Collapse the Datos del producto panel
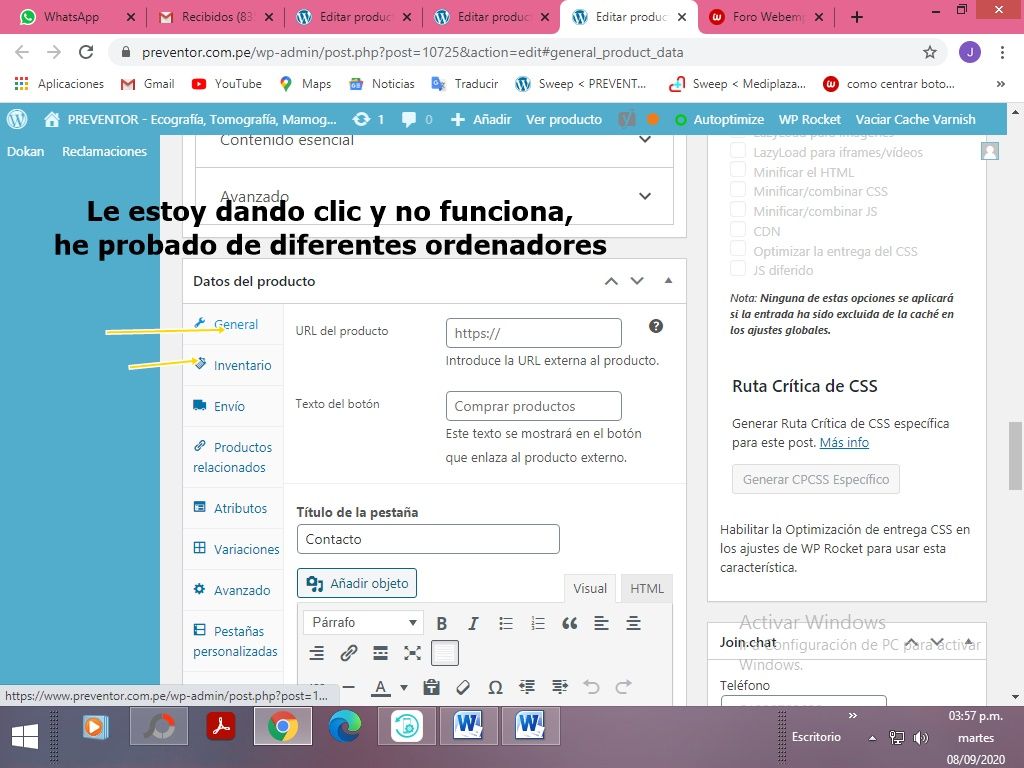 point(668,281)
